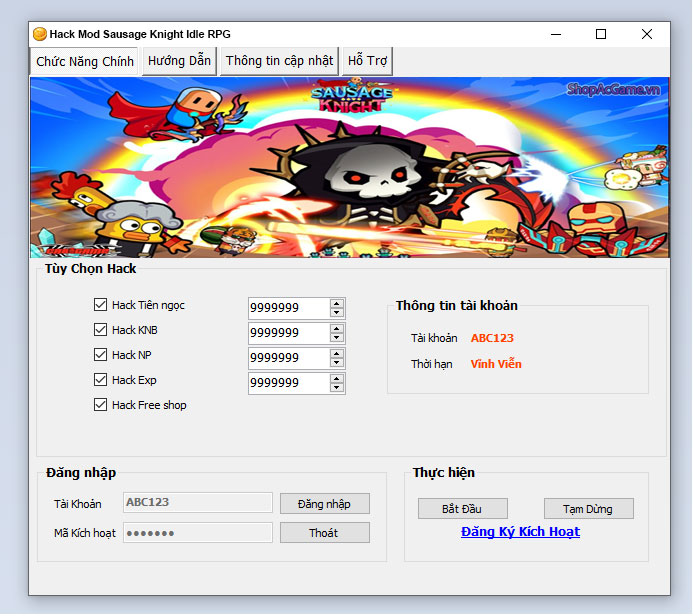Image resolution: width=693 pixels, height=616 pixels.
Task: Increase the Hack KNB value with up arrow
Action: [x=337, y=328]
